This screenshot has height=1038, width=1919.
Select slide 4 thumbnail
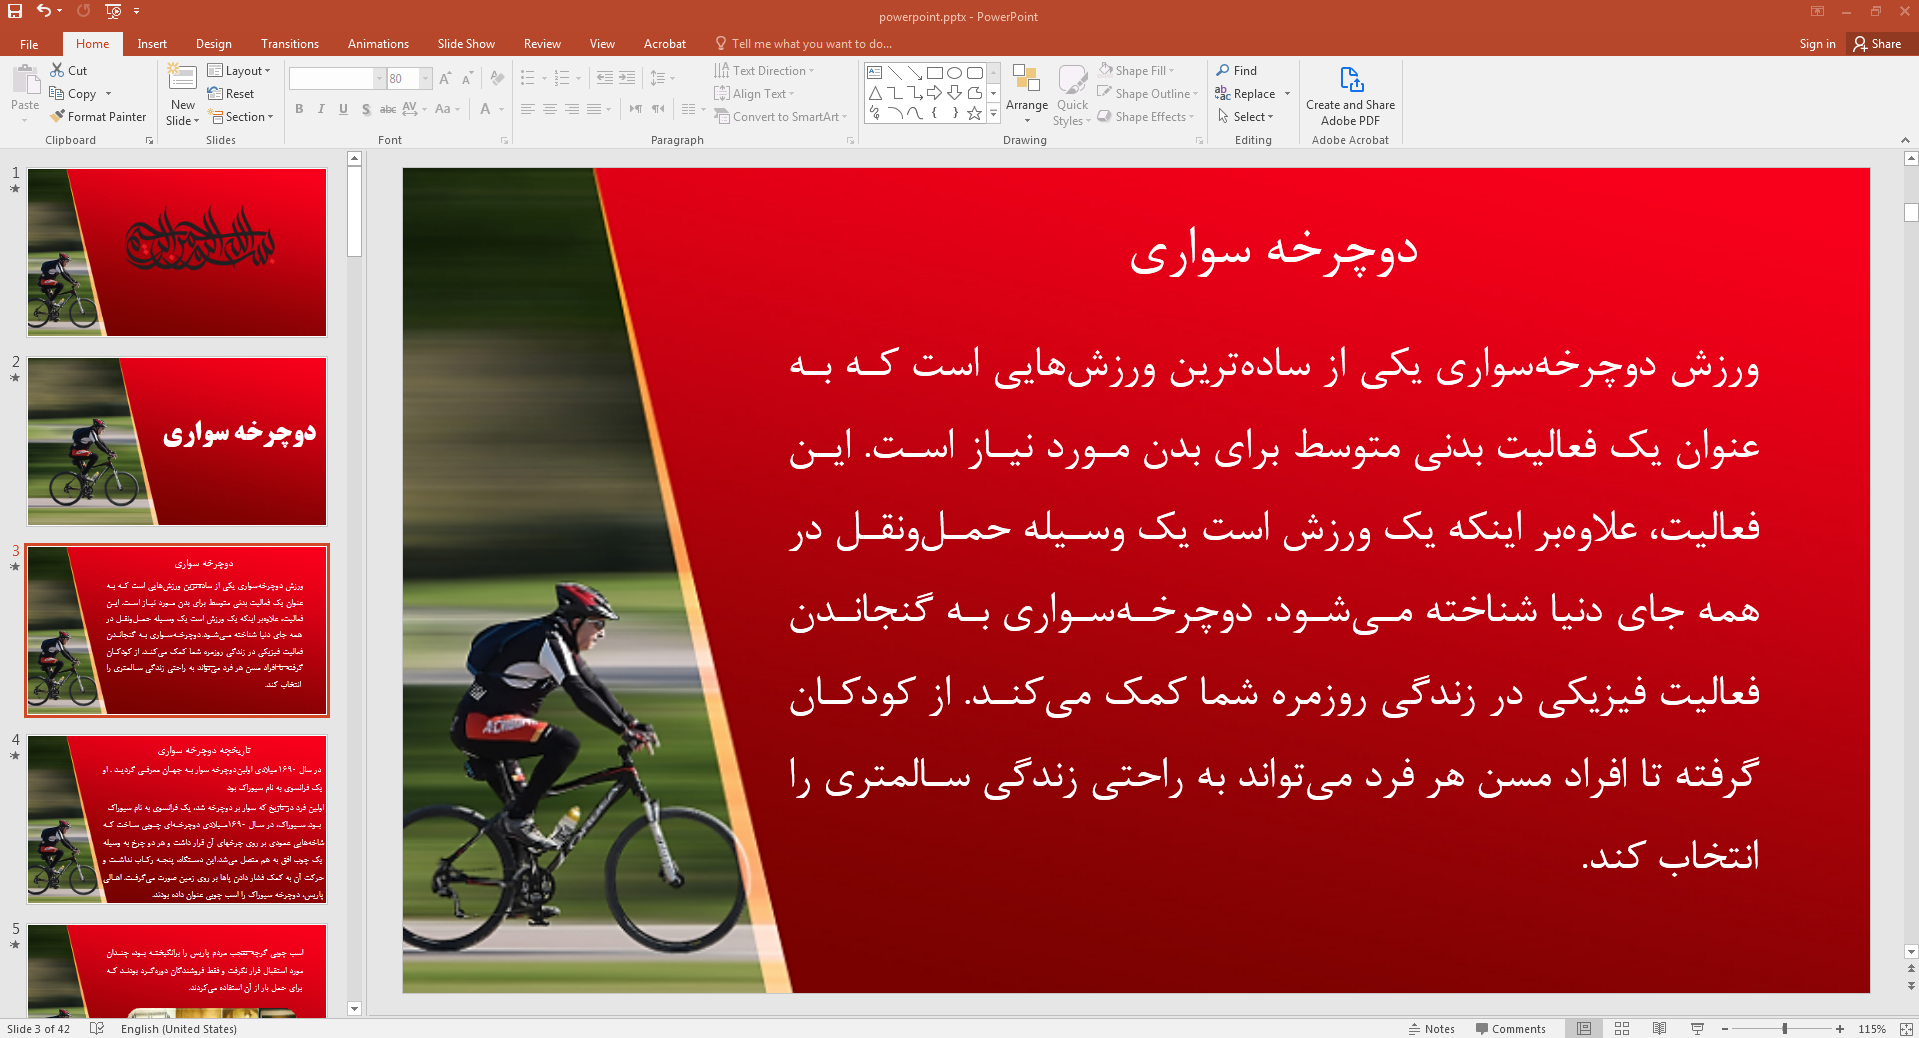(x=177, y=820)
